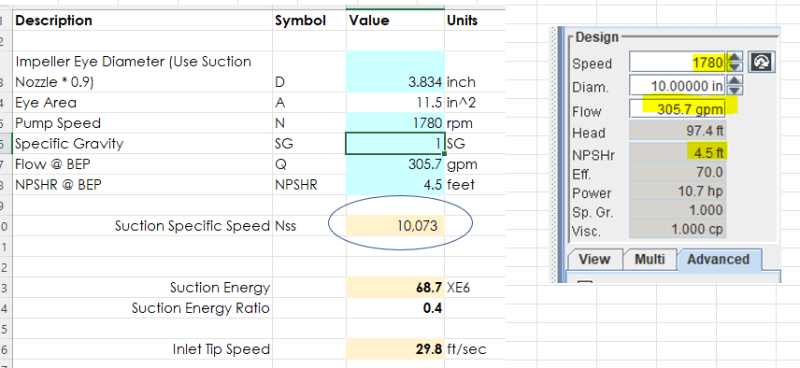Select the spreadsheet Pump Speed value 1780

[395, 123]
